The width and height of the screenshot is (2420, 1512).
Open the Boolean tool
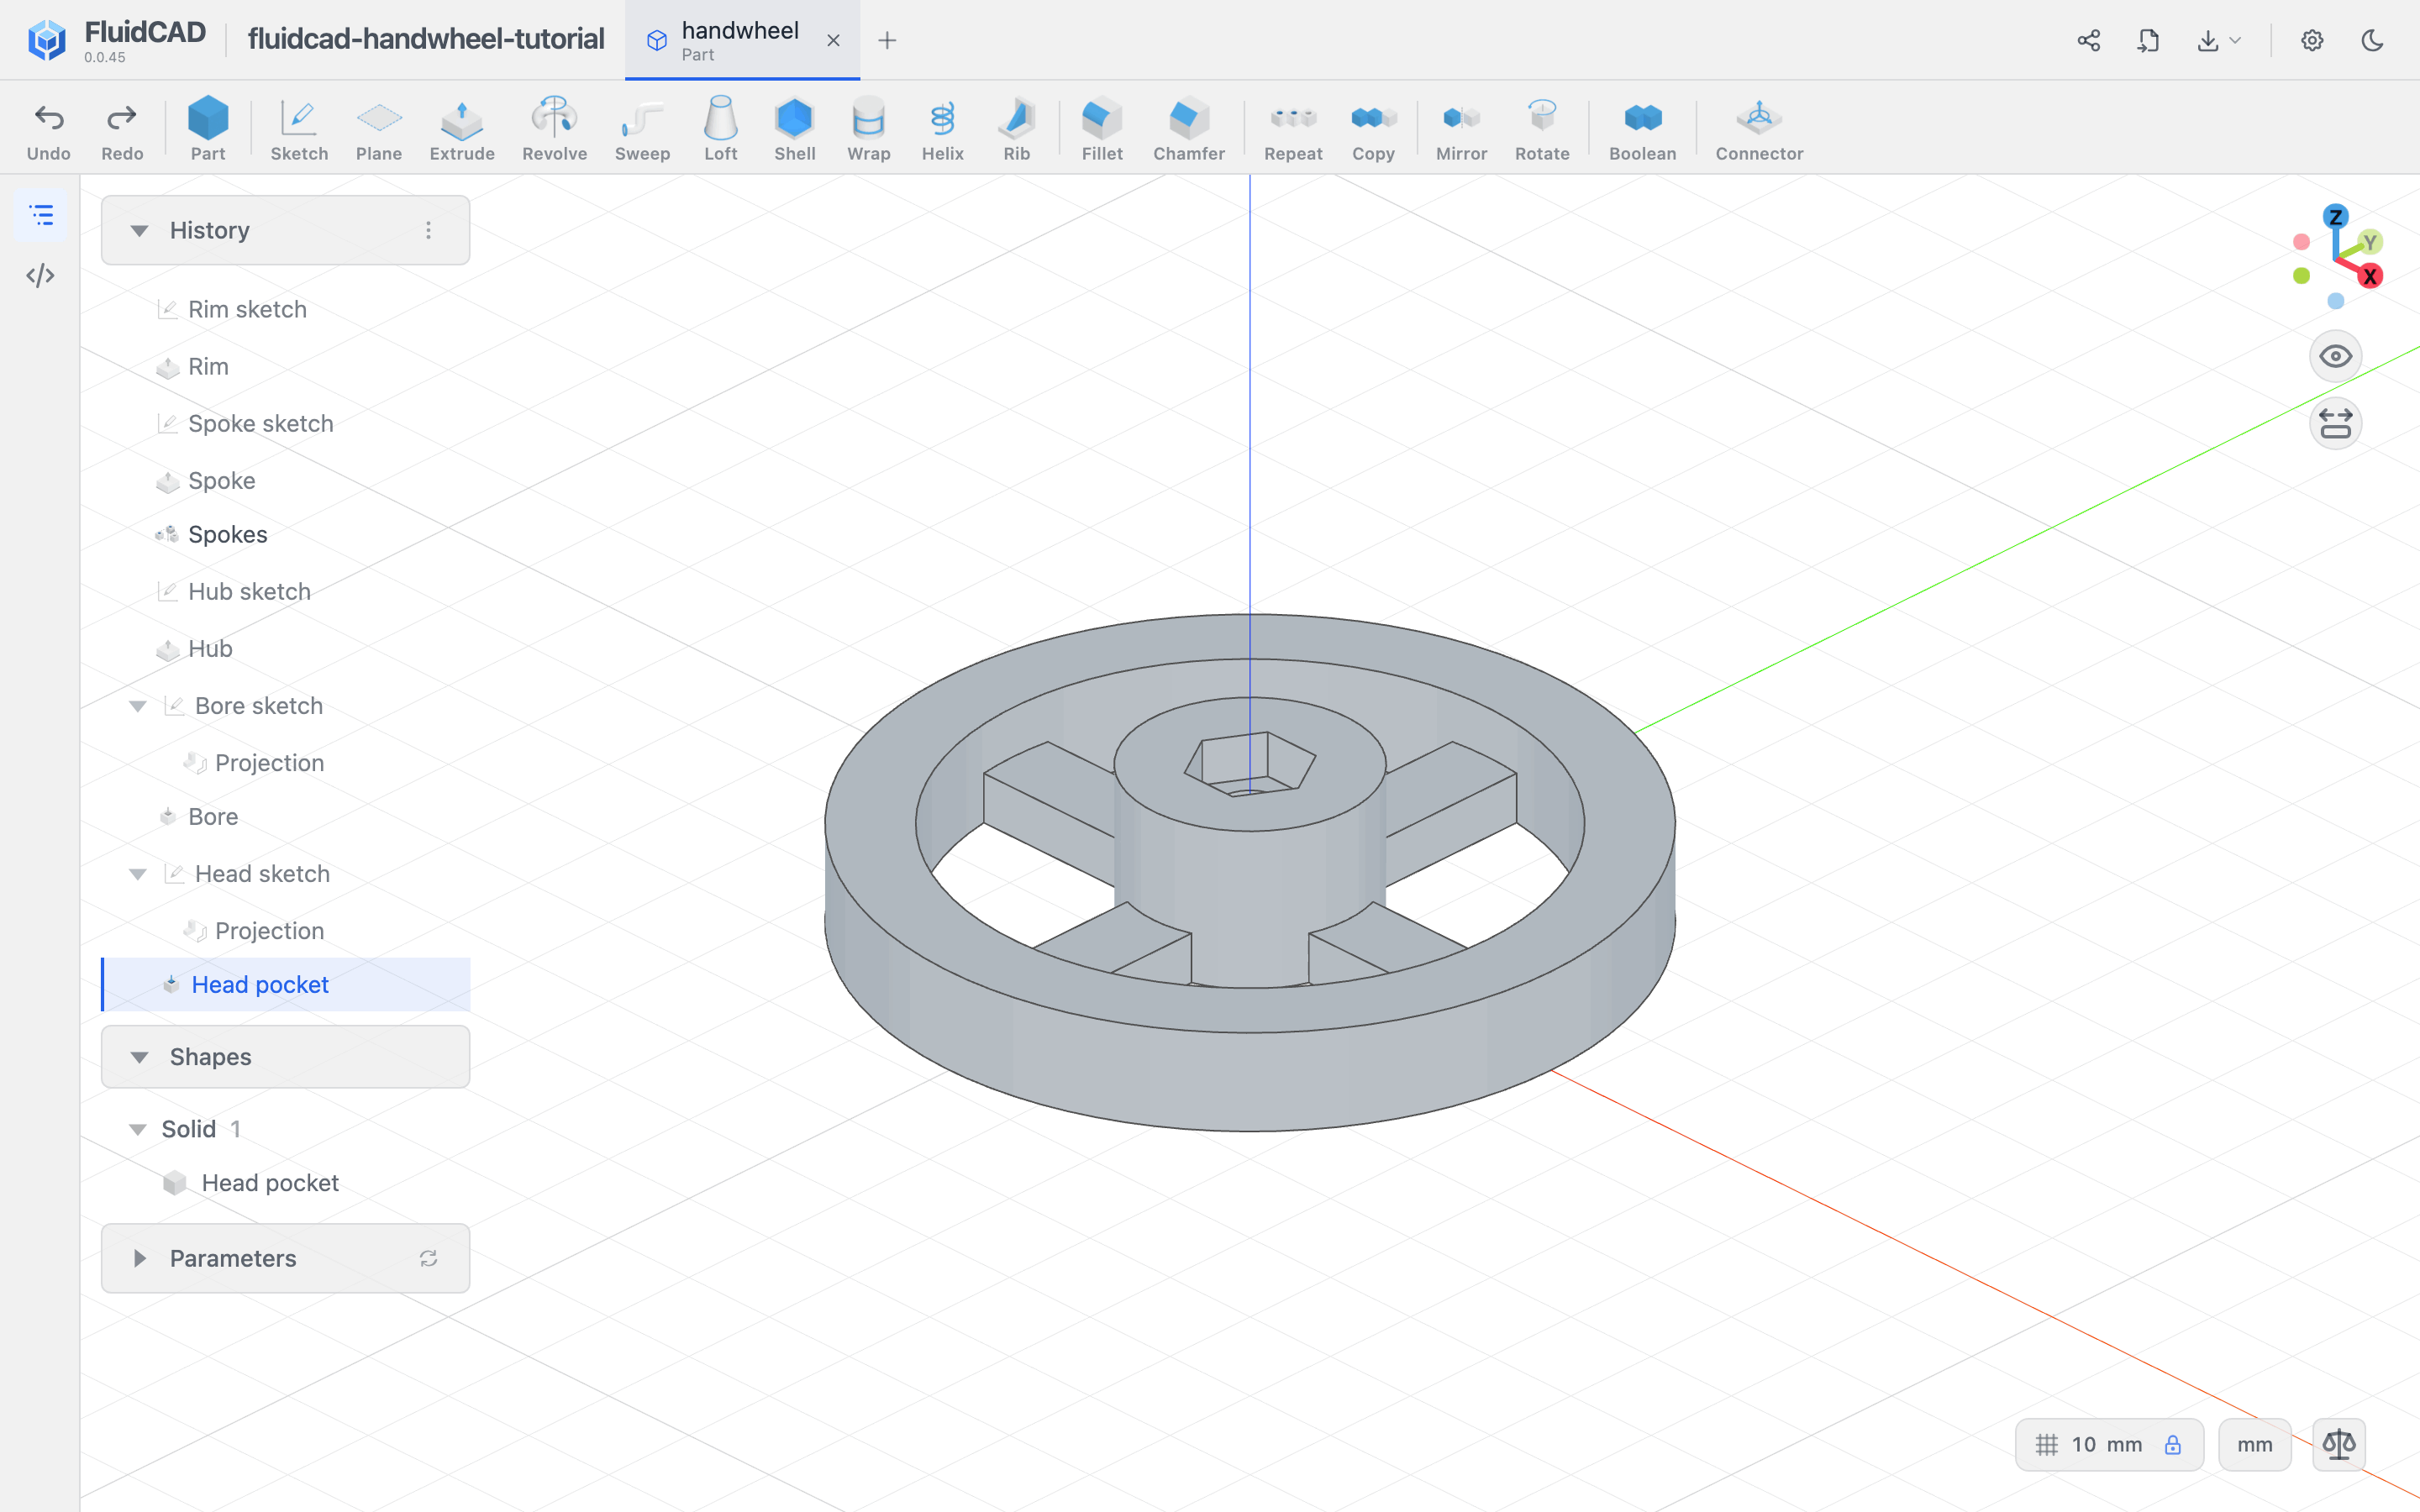[1642, 129]
